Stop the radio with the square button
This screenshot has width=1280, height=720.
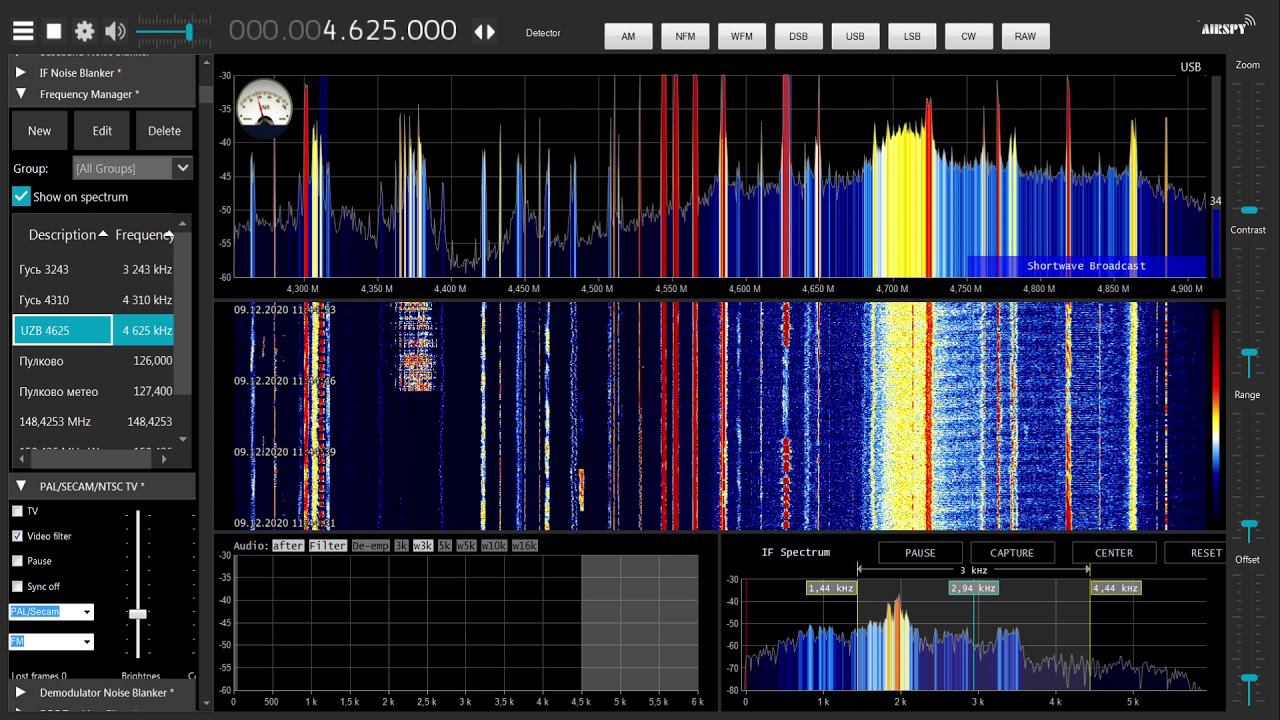click(54, 32)
